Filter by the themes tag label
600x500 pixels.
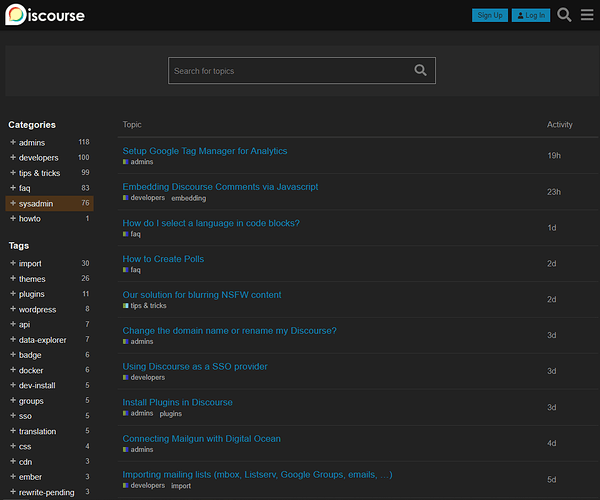tap(32, 279)
